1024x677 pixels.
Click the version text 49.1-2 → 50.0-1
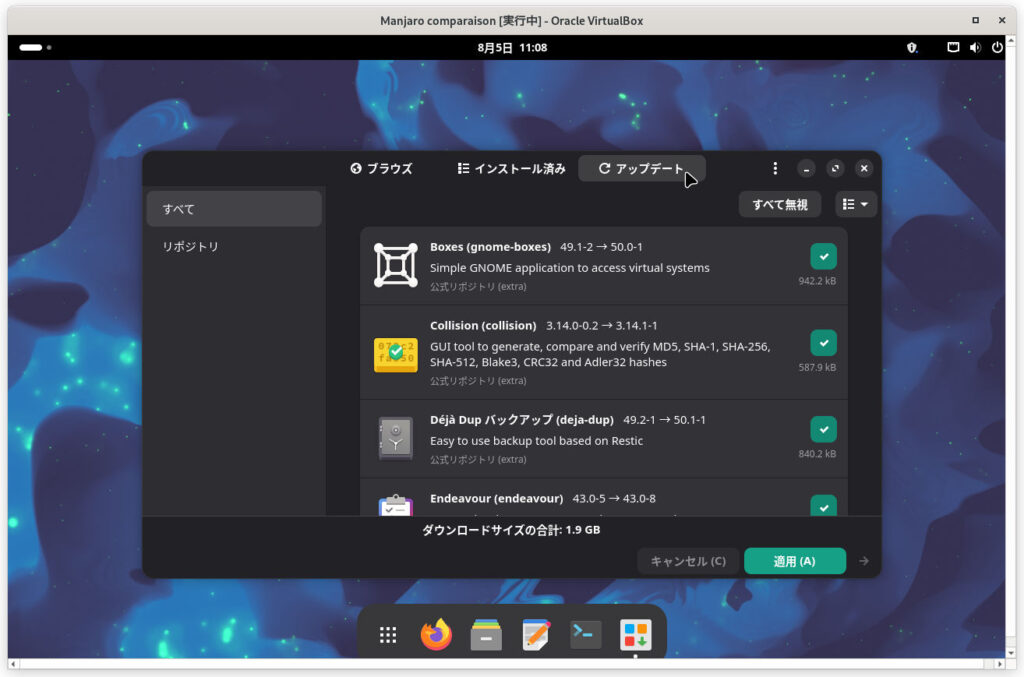click(601, 247)
